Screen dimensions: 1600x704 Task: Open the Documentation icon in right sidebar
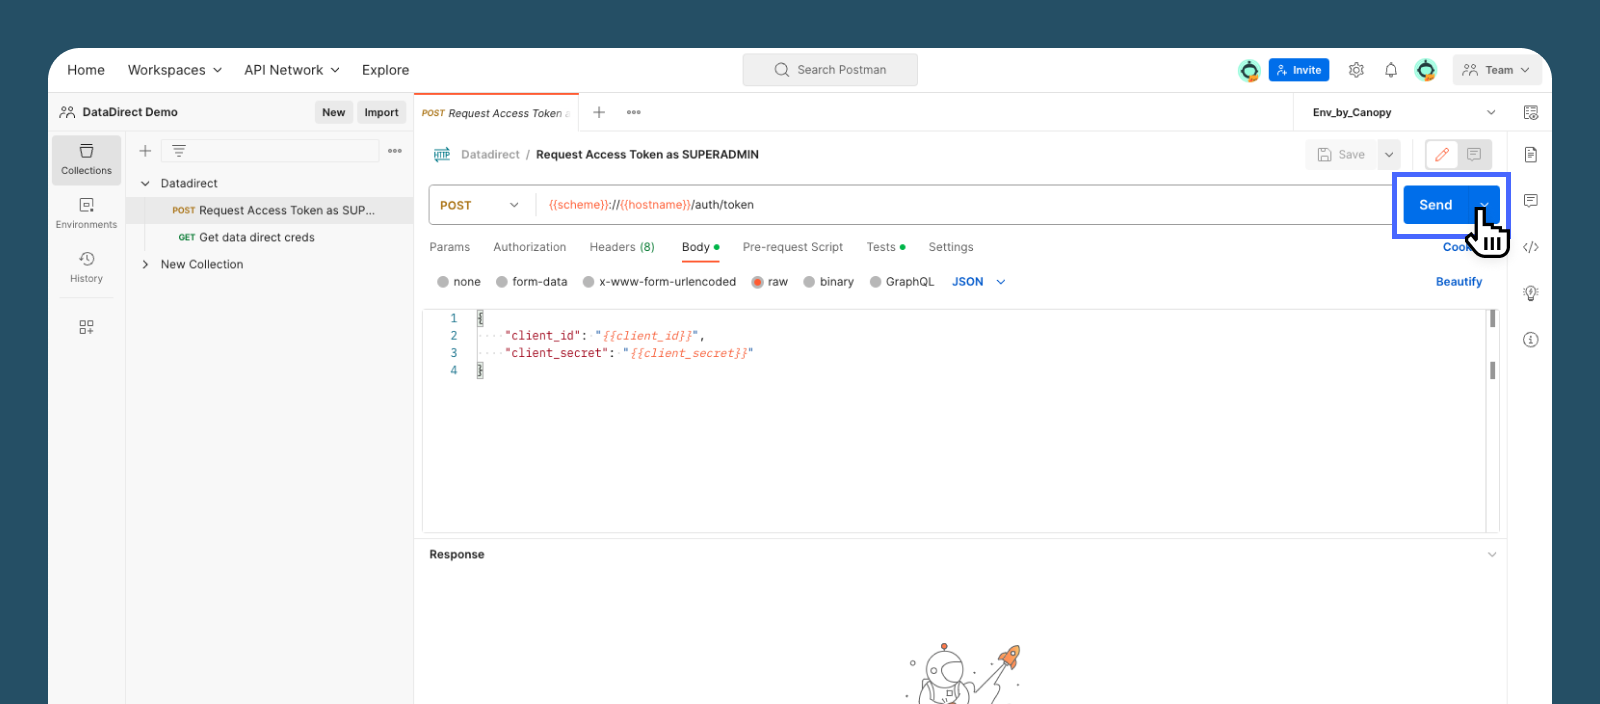click(1531, 154)
